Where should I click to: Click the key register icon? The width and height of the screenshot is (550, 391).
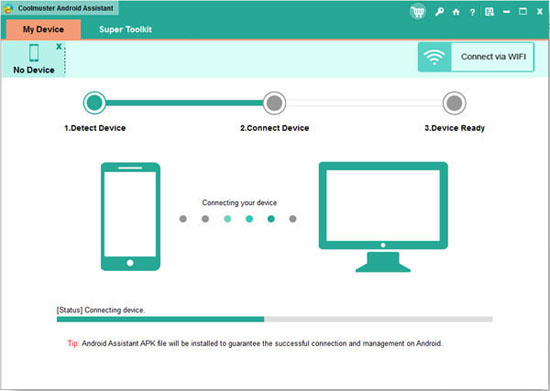(x=439, y=12)
